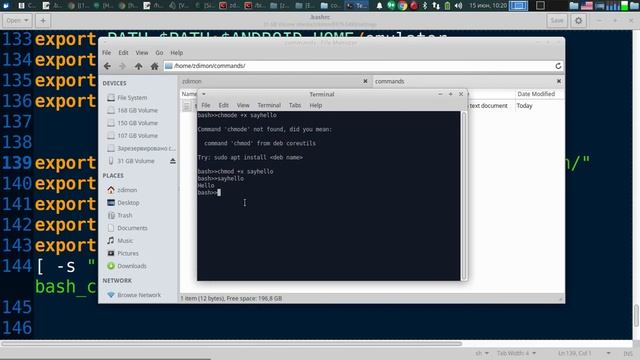Click the Open button in editor
The width and height of the screenshot is (640, 360).
17,20
